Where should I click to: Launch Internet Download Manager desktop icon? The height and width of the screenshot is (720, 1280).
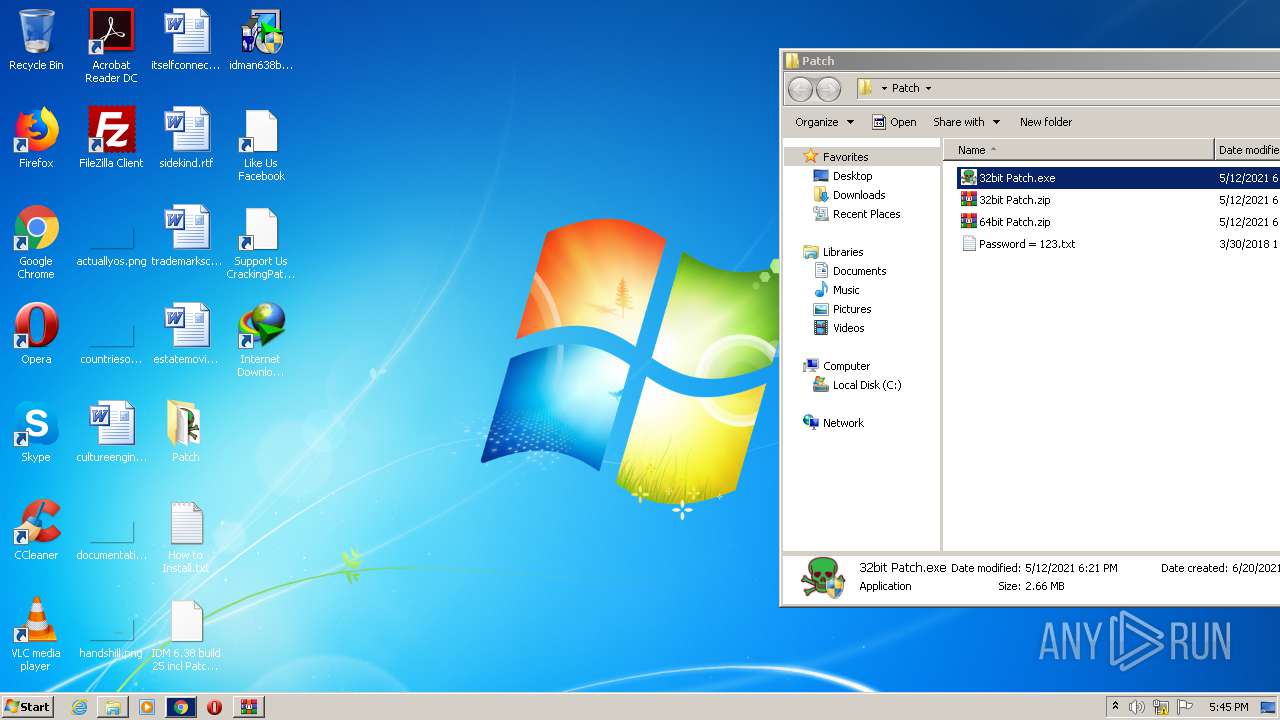pos(261,341)
